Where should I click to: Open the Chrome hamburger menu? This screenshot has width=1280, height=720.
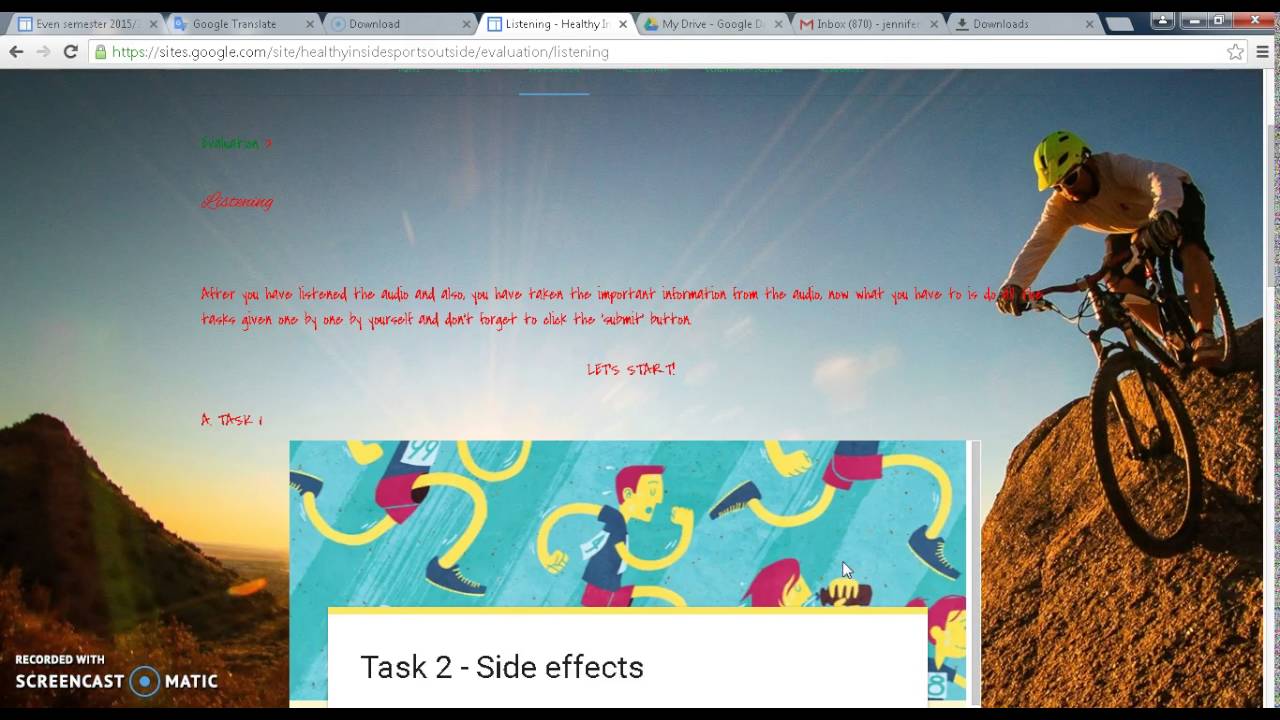pyautogui.click(x=1263, y=52)
